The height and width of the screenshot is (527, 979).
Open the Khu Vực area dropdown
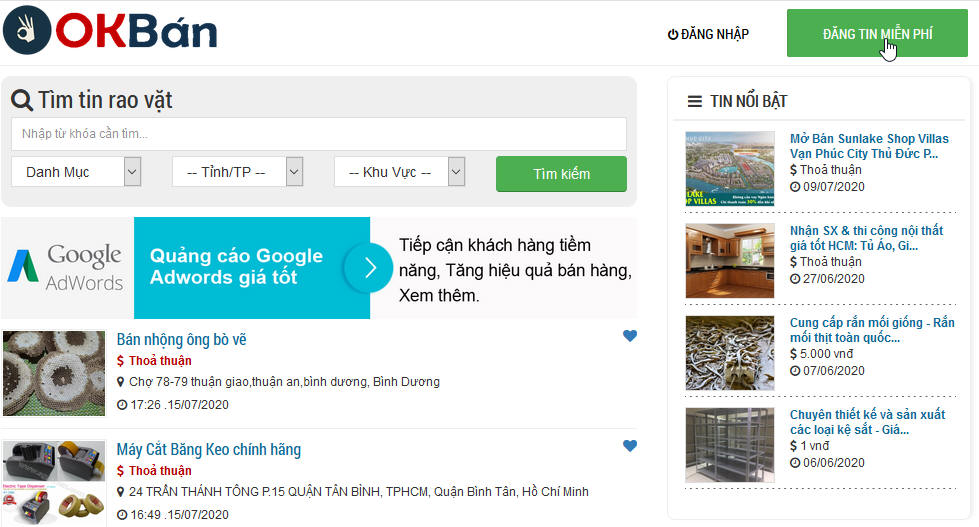point(400,172)
